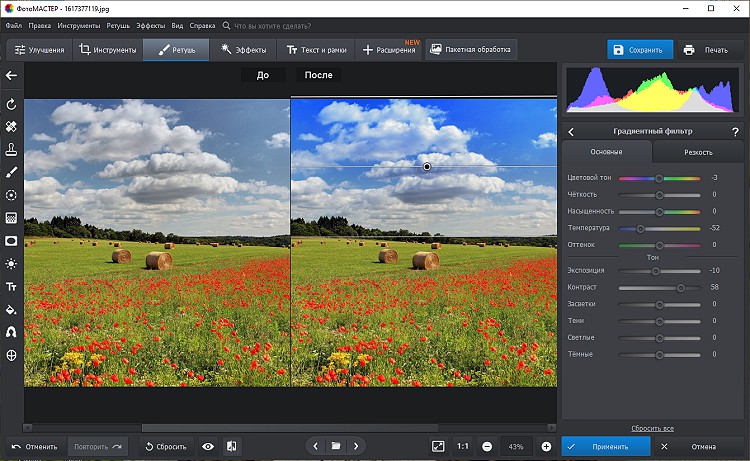Collapse Градиентный фильтр panel with left chevron
This screenshot has height=461, width=750.
[571, 132]
